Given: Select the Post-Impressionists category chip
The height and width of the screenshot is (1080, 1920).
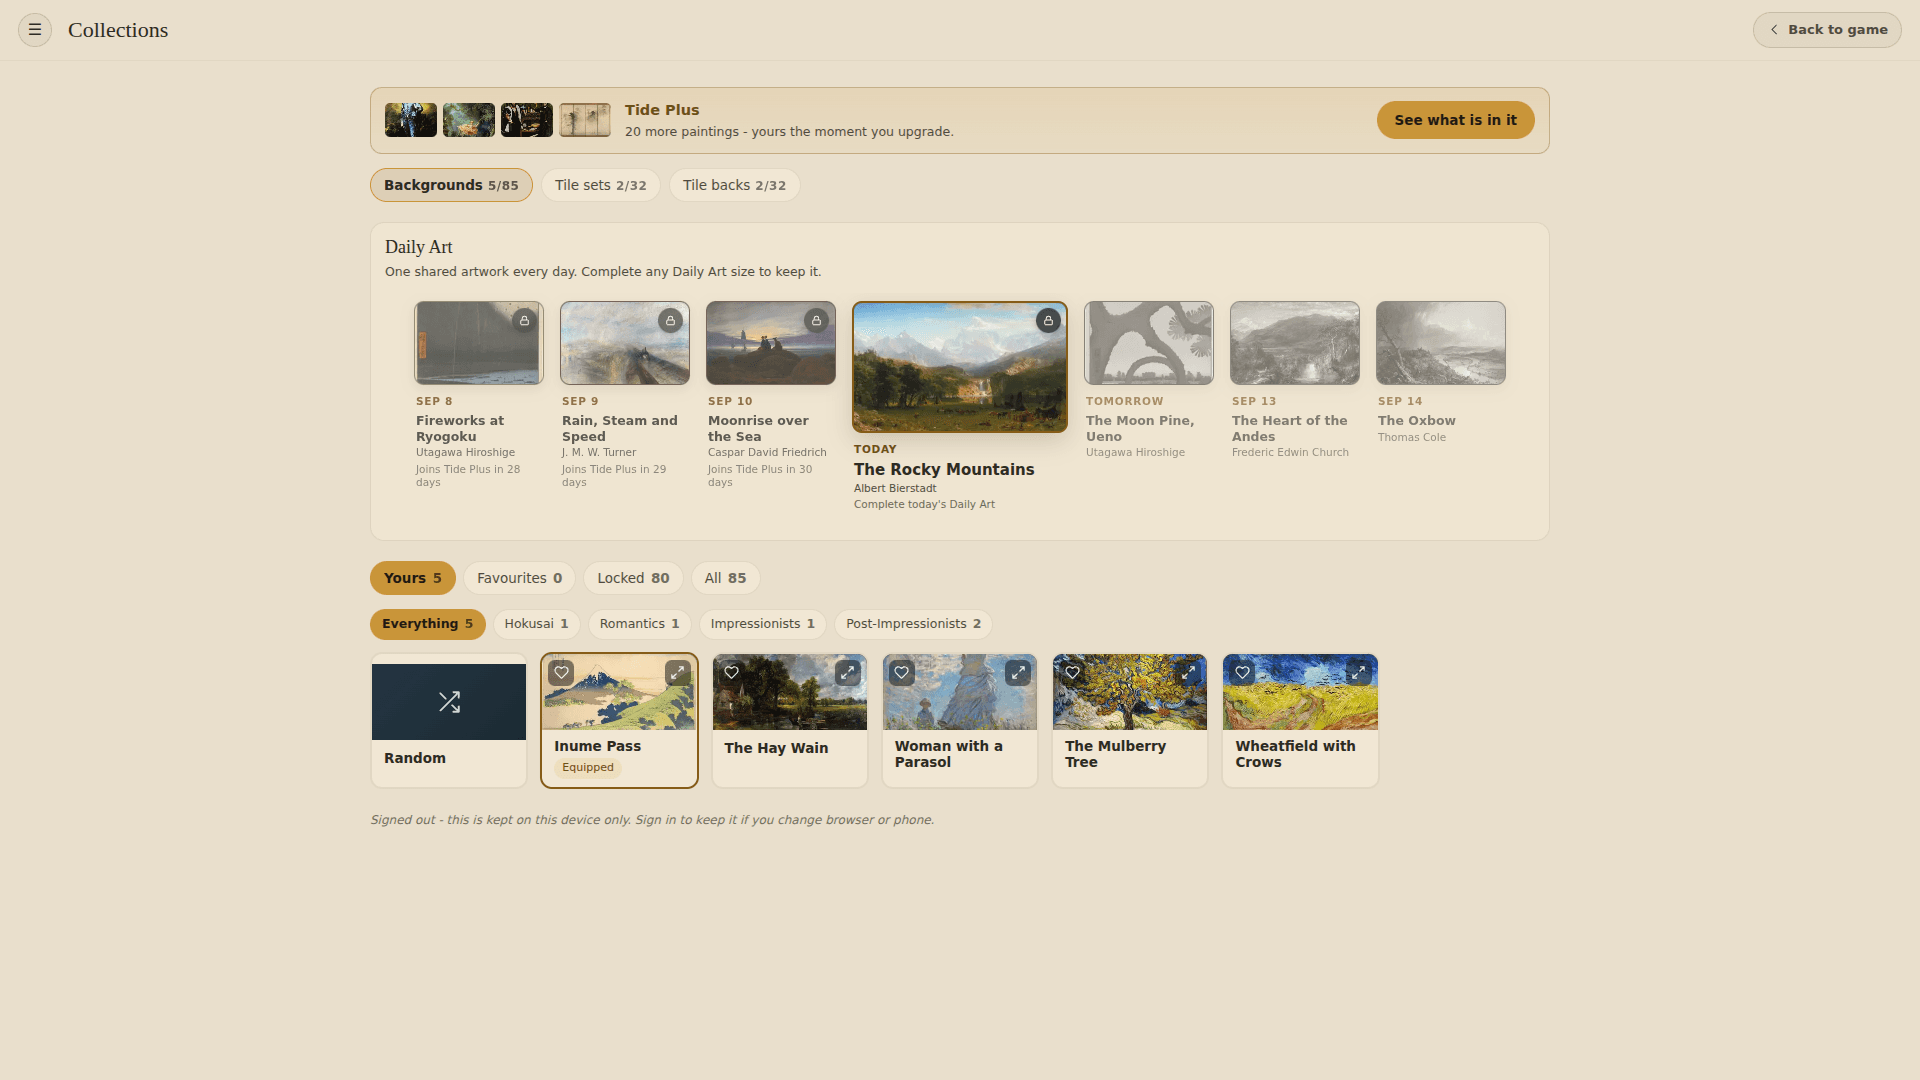Looking at the screenshot, I should (x=913, y=624).
